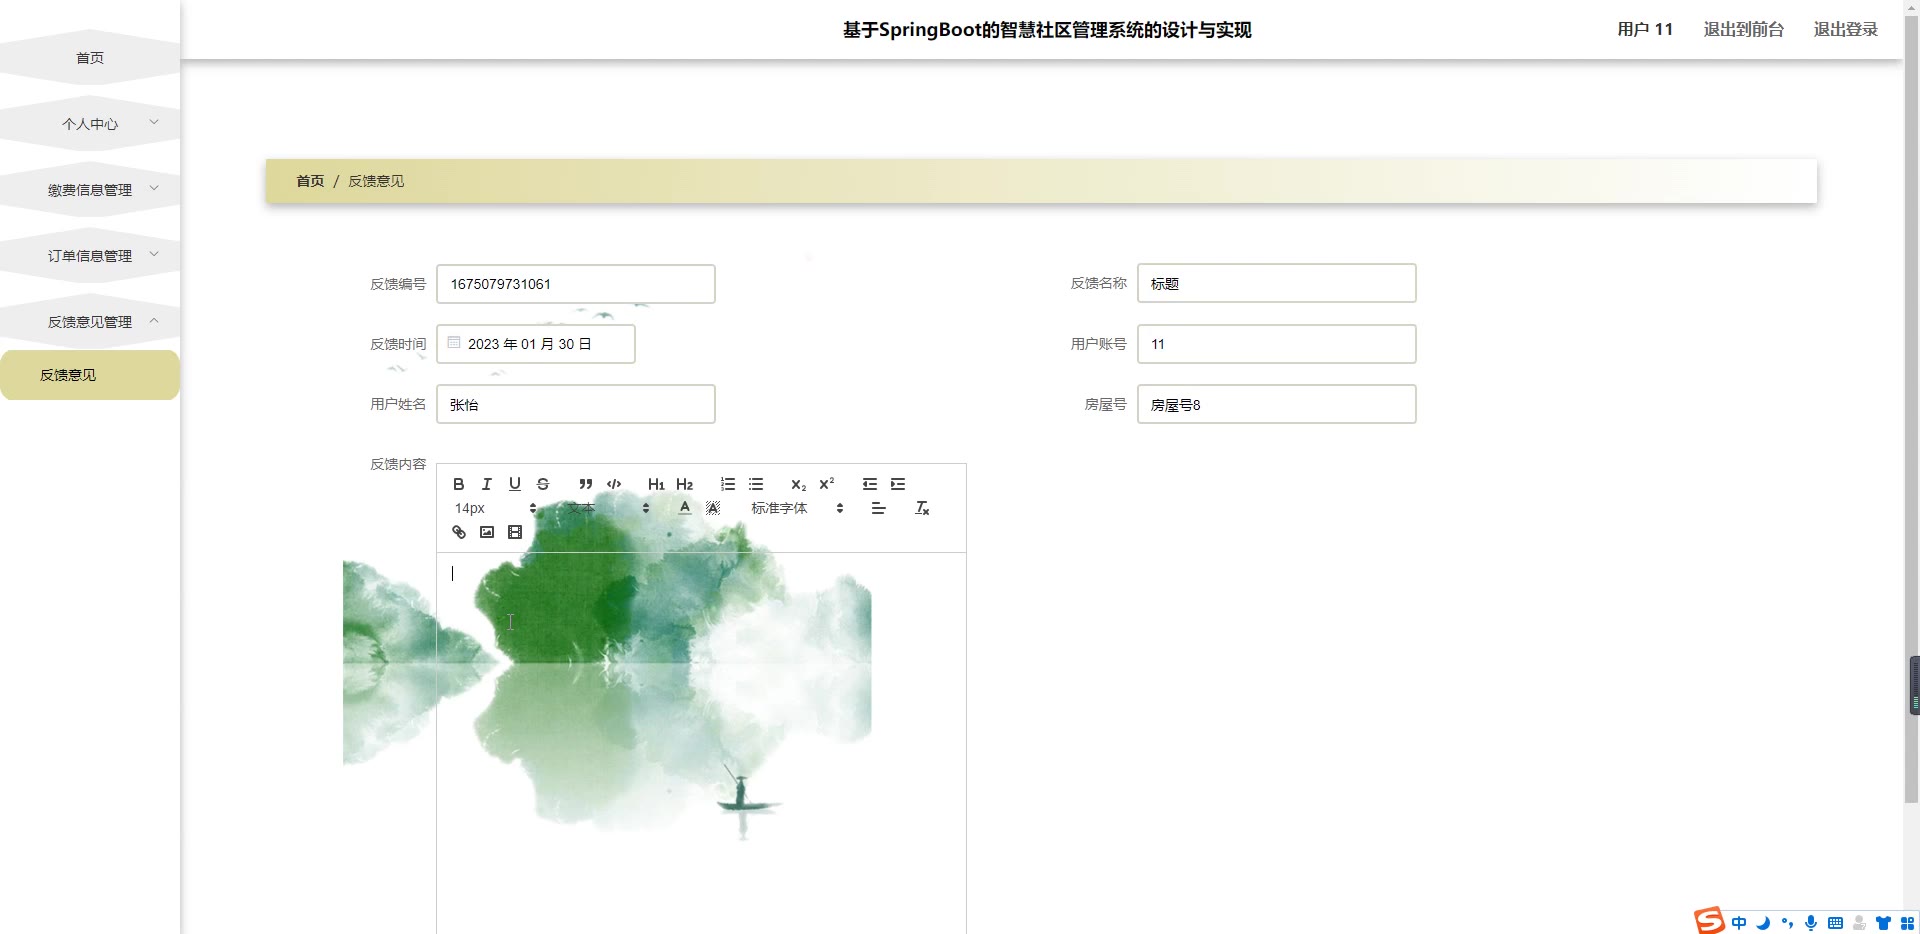Toggle Chinese/English input mode 中
Image resolution: width=1920 pixels, height=934 pixels.
coord(1739,923)
